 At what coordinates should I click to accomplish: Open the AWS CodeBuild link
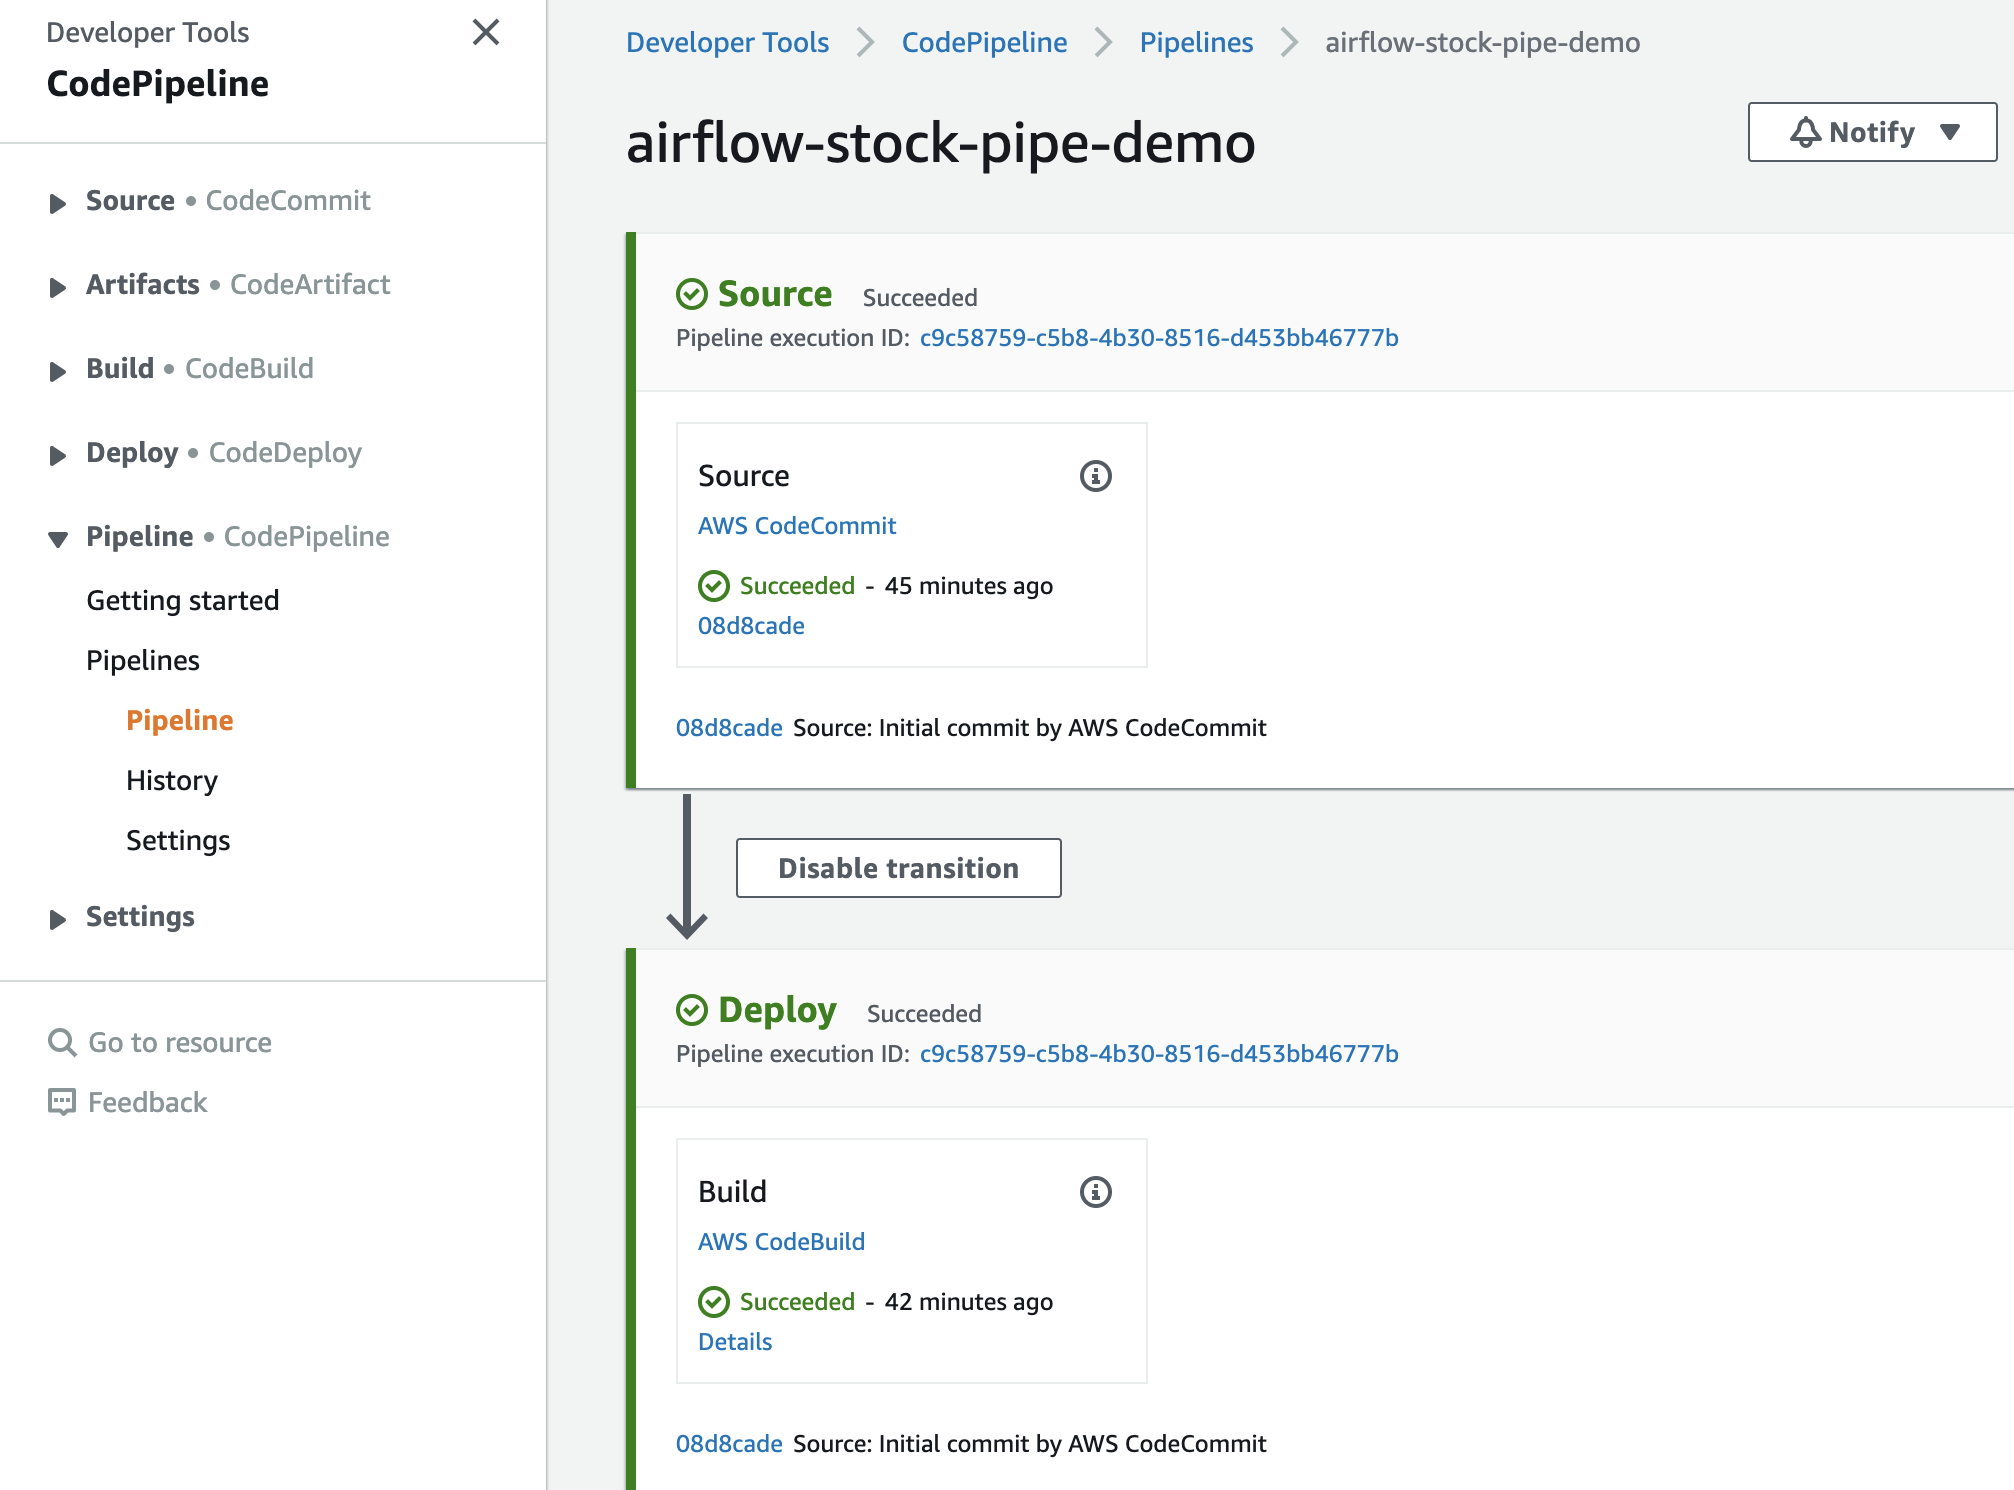[x=781, y=1242]
